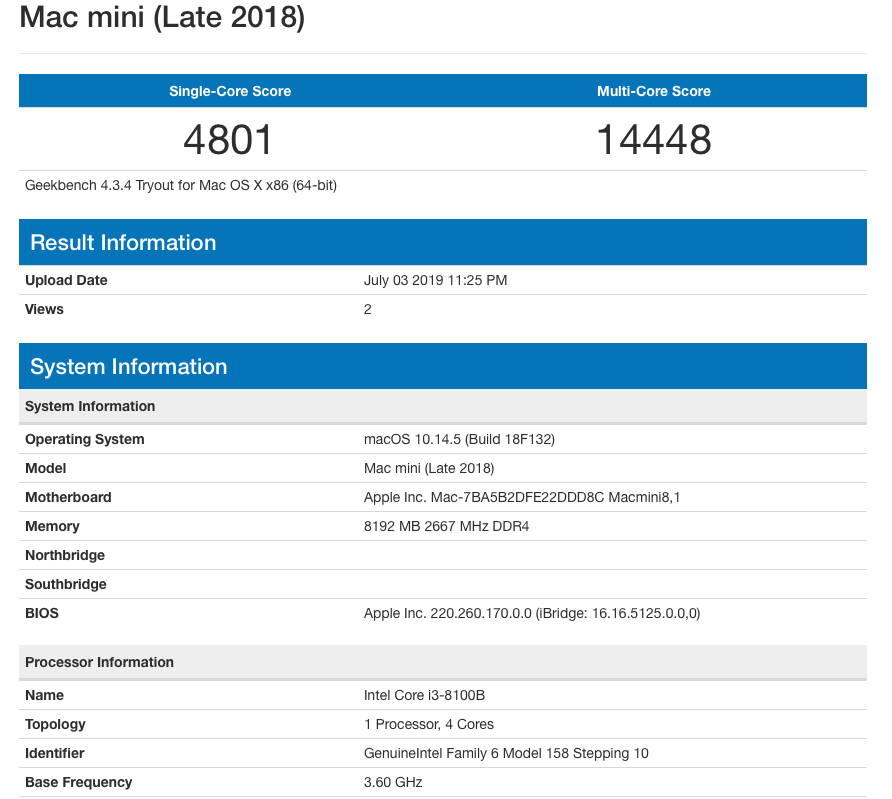Click the base frequency value "3.60 GHz"
Viewport: 892px width, 799px height.
393,783
